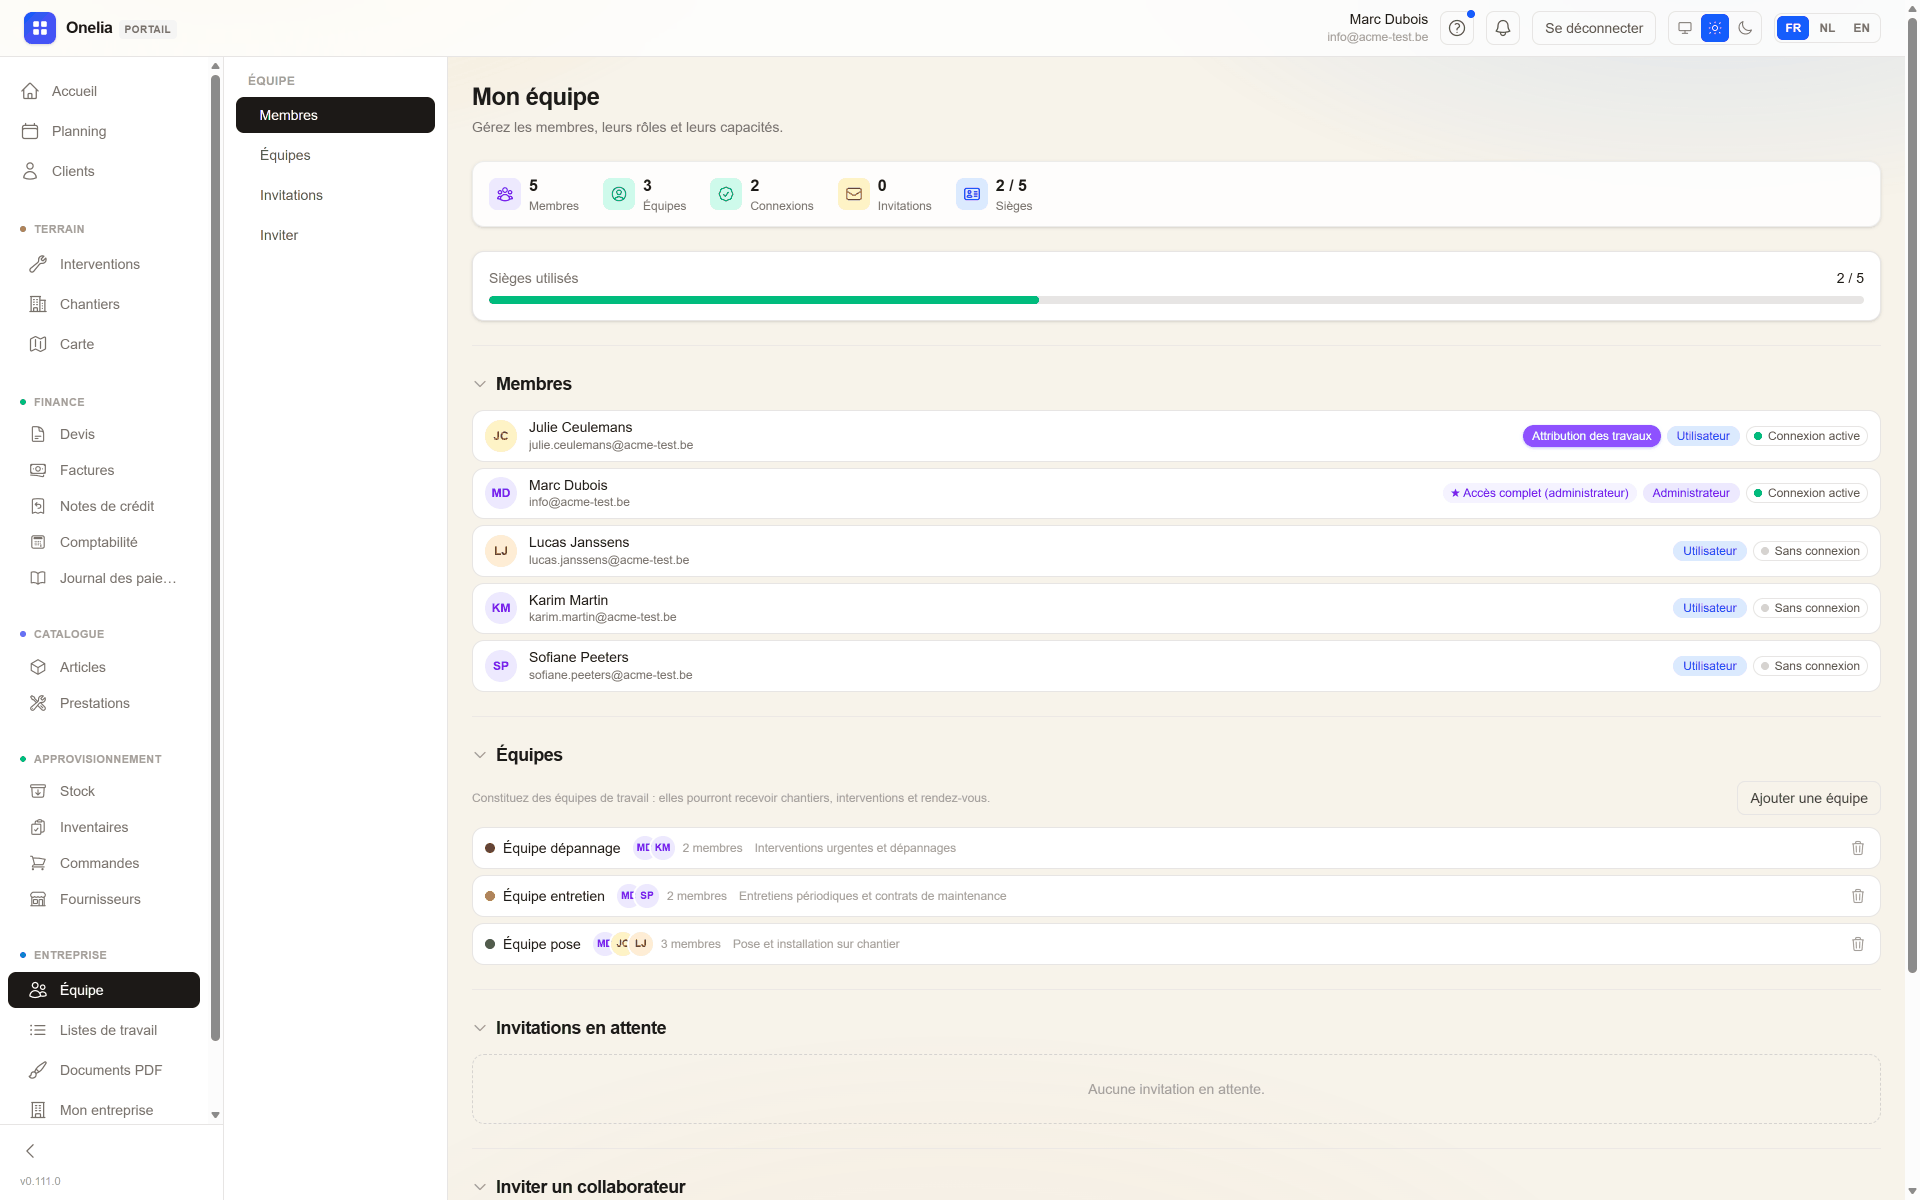The image size is (1920, 1200).
Task: Click the Onelia logo icon
Action: [40, 28]
